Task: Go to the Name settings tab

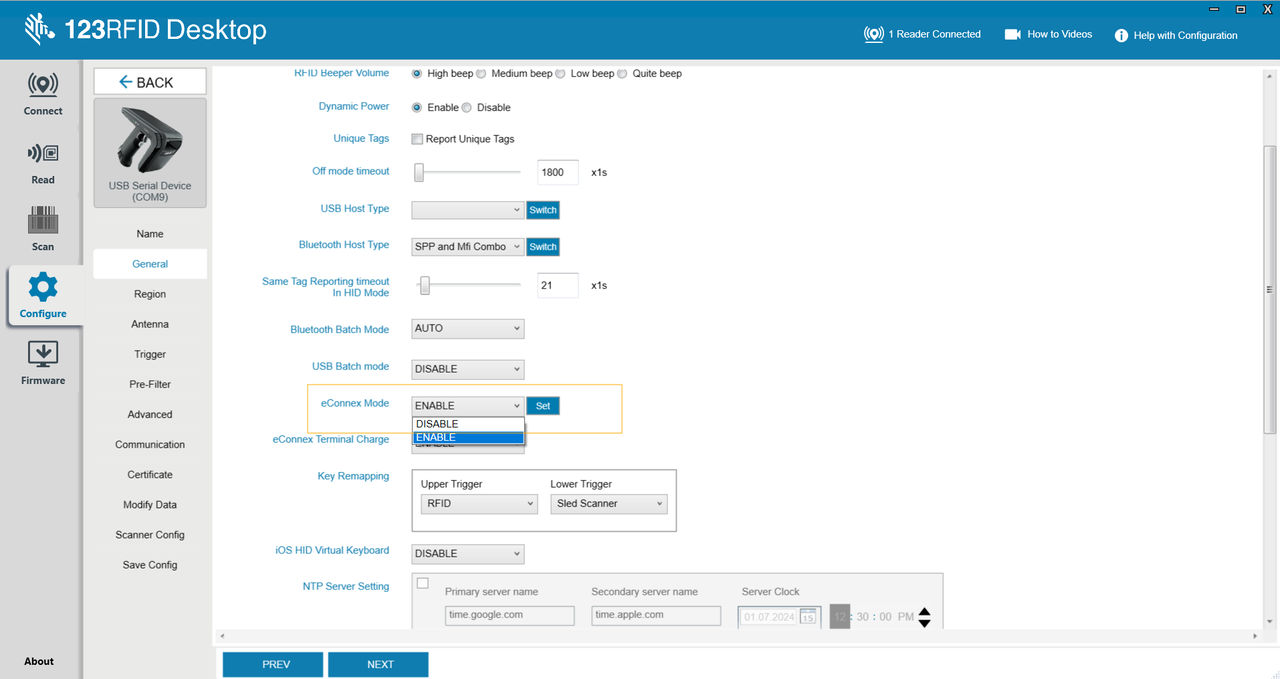Action: pos(150,234)
